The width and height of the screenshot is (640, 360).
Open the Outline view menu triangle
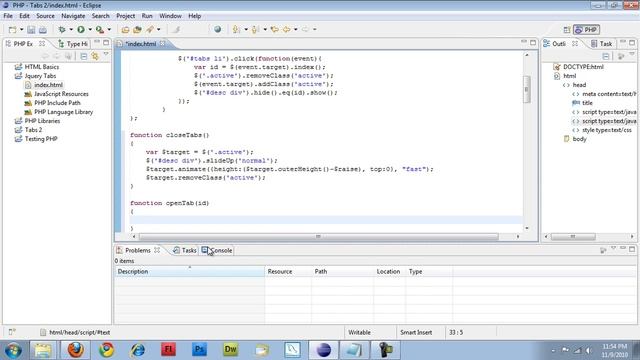coord(632,55)
